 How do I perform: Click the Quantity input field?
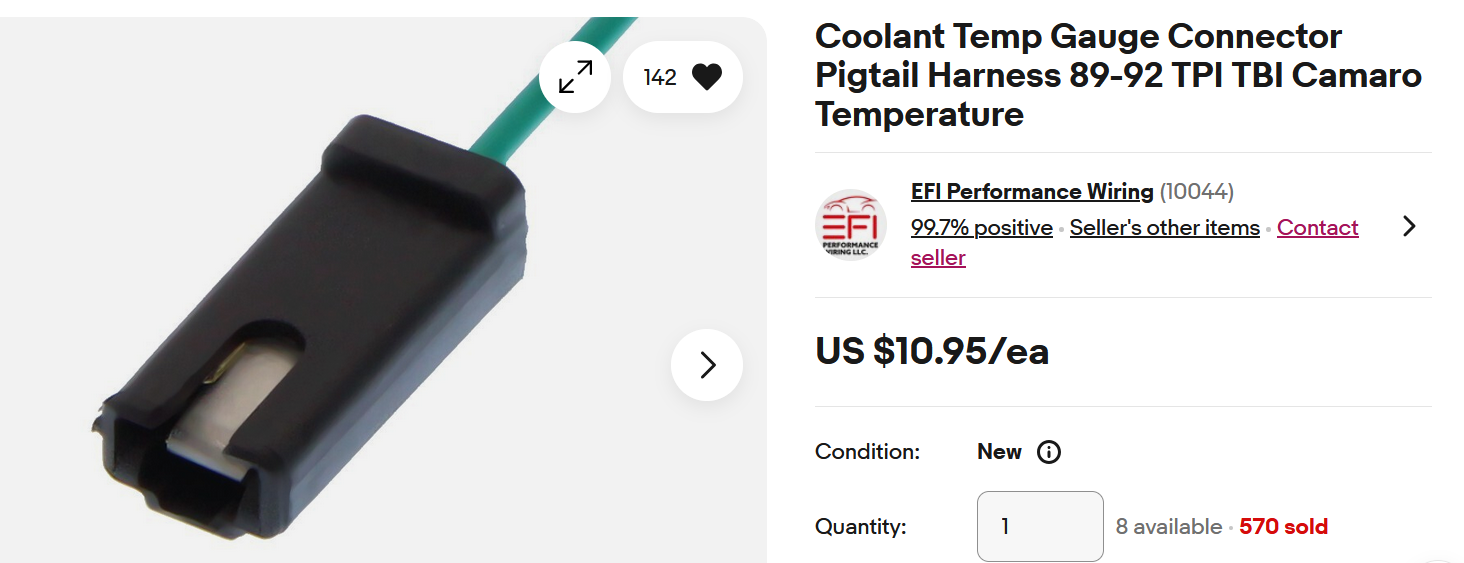pyautogui.click(x=1040, y=526)
